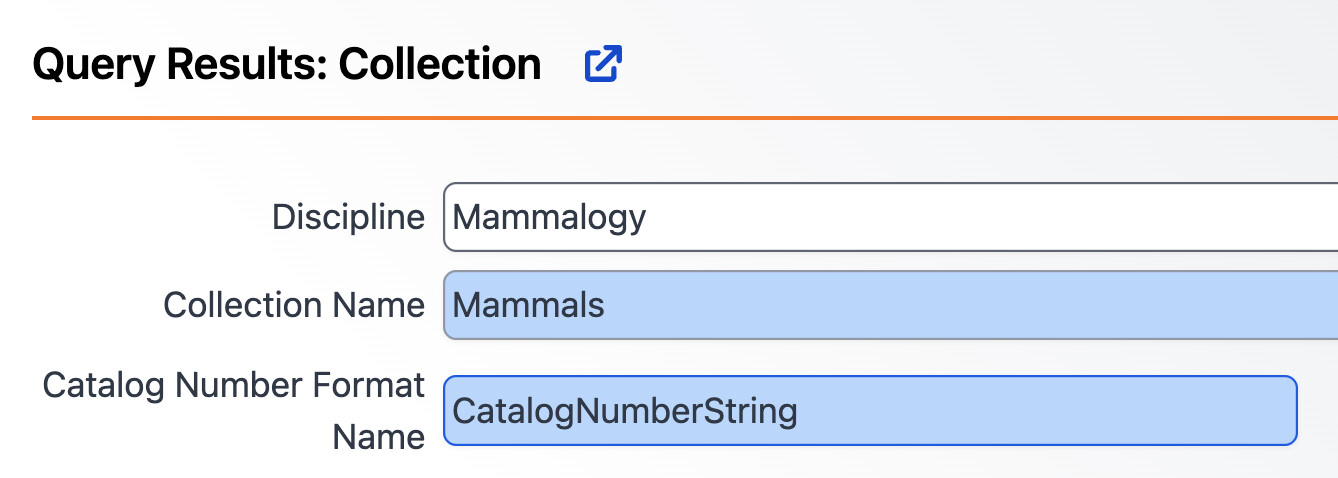Click blank area of the Mammals field
Viewport: 1338px width, 478px height.
1000,304
